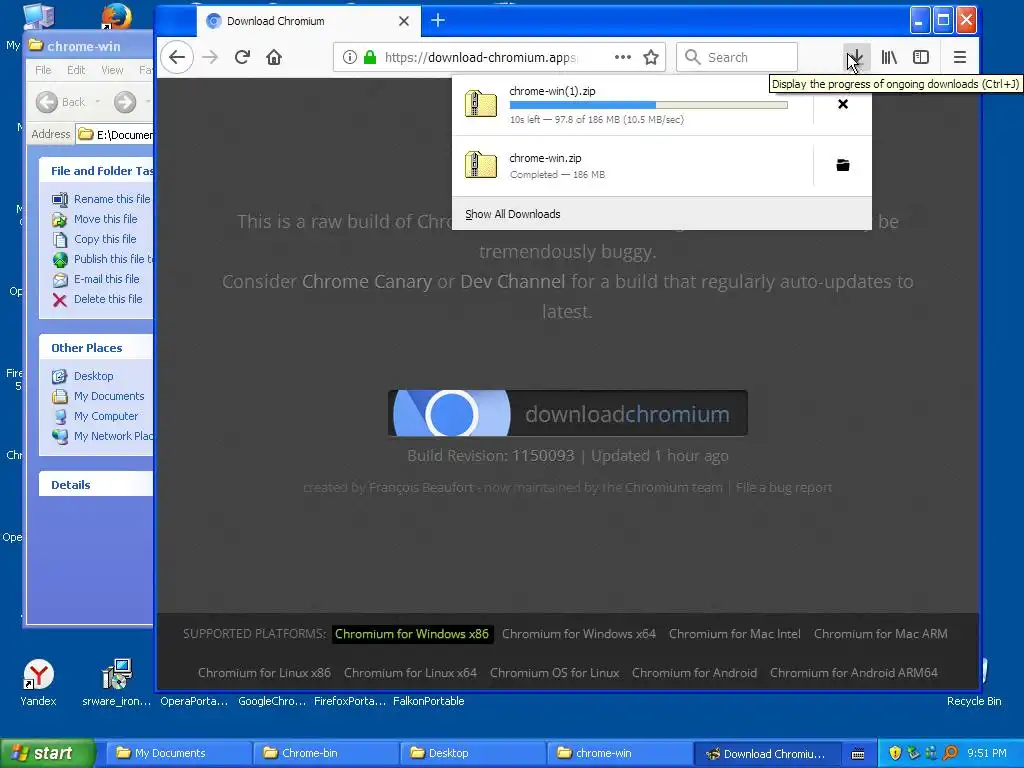
Task: Switch to chrome-win taskbar button
Action: coord(619,753)
